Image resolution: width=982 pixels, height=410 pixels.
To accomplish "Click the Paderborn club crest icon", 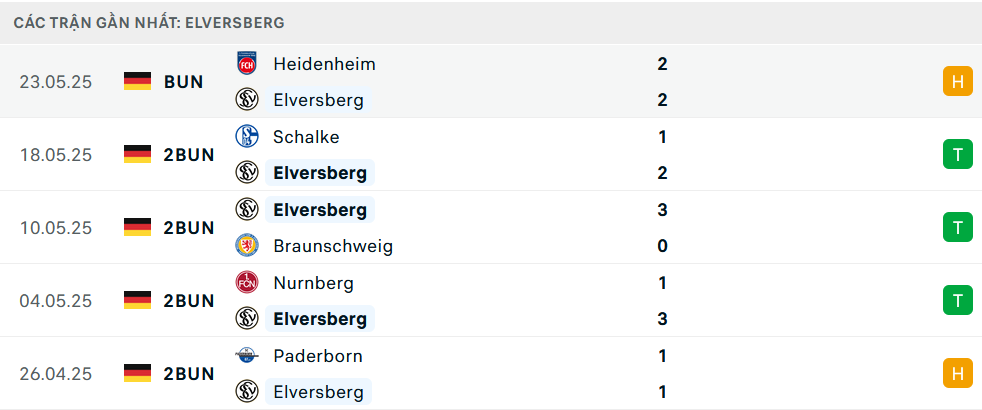I will click(247, 356).
